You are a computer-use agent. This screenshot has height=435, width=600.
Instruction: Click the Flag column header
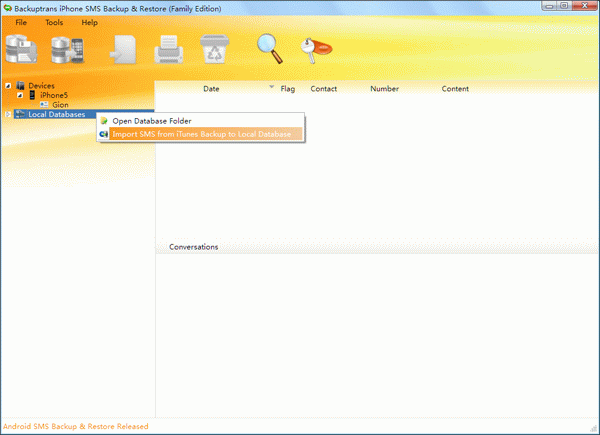tap(288, 89)
